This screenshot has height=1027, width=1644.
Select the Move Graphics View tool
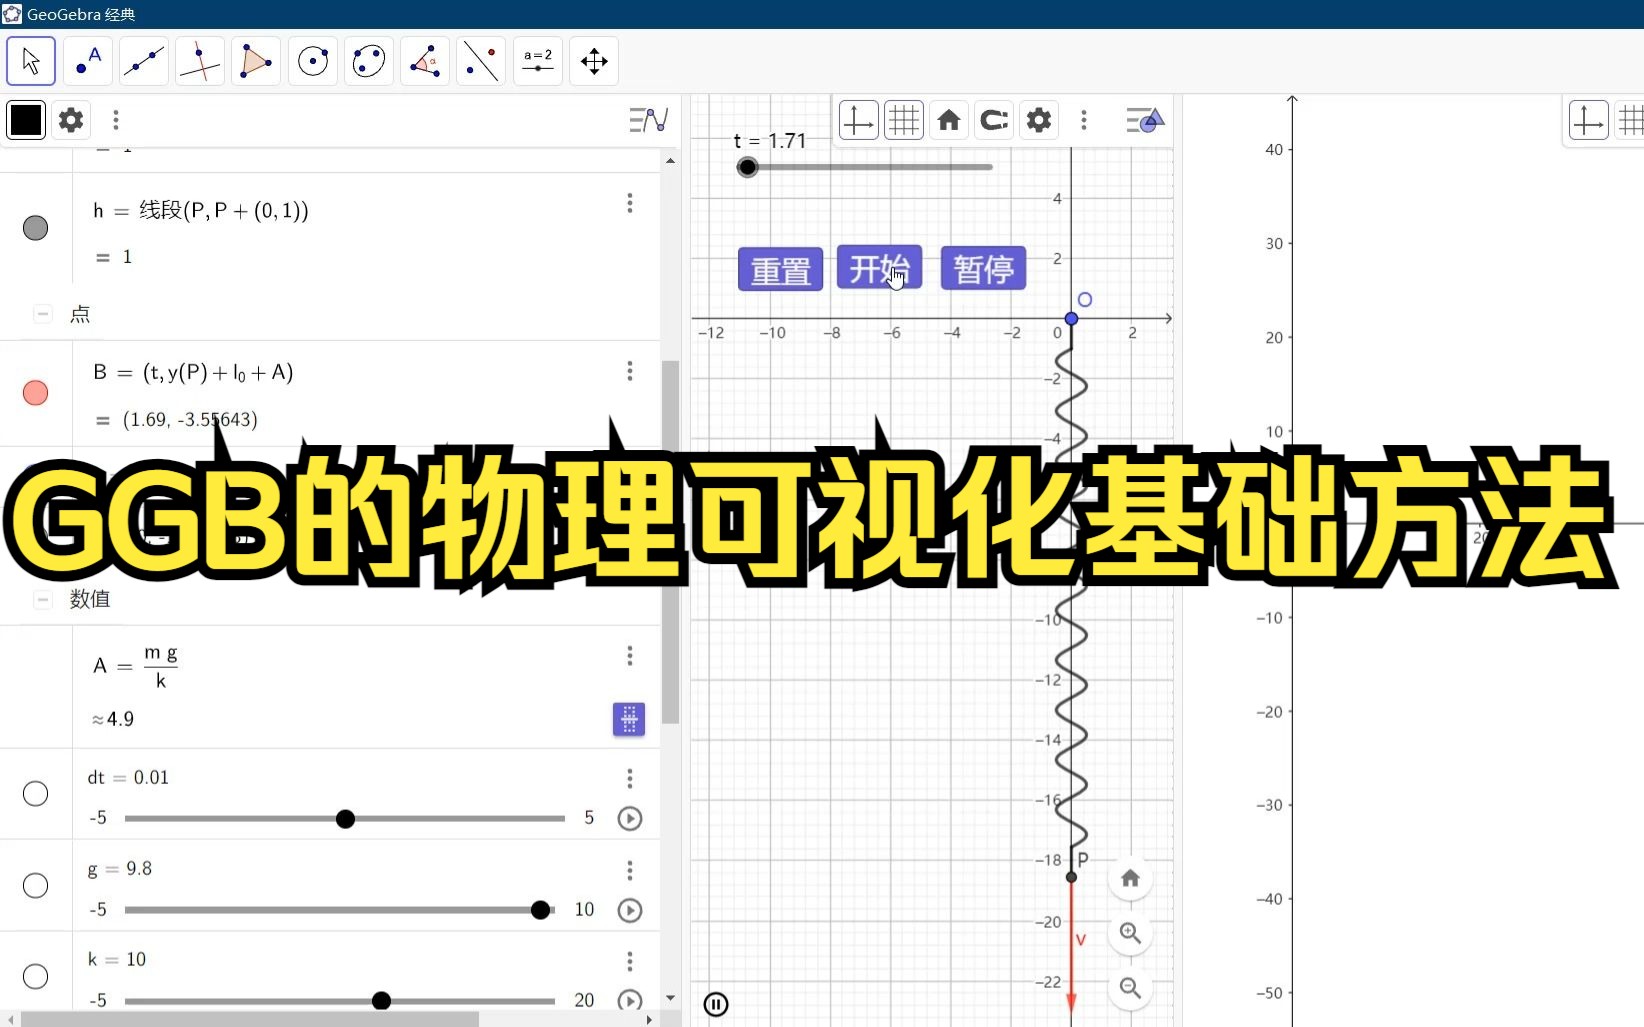pyautogui.click(x=593, y=60)
